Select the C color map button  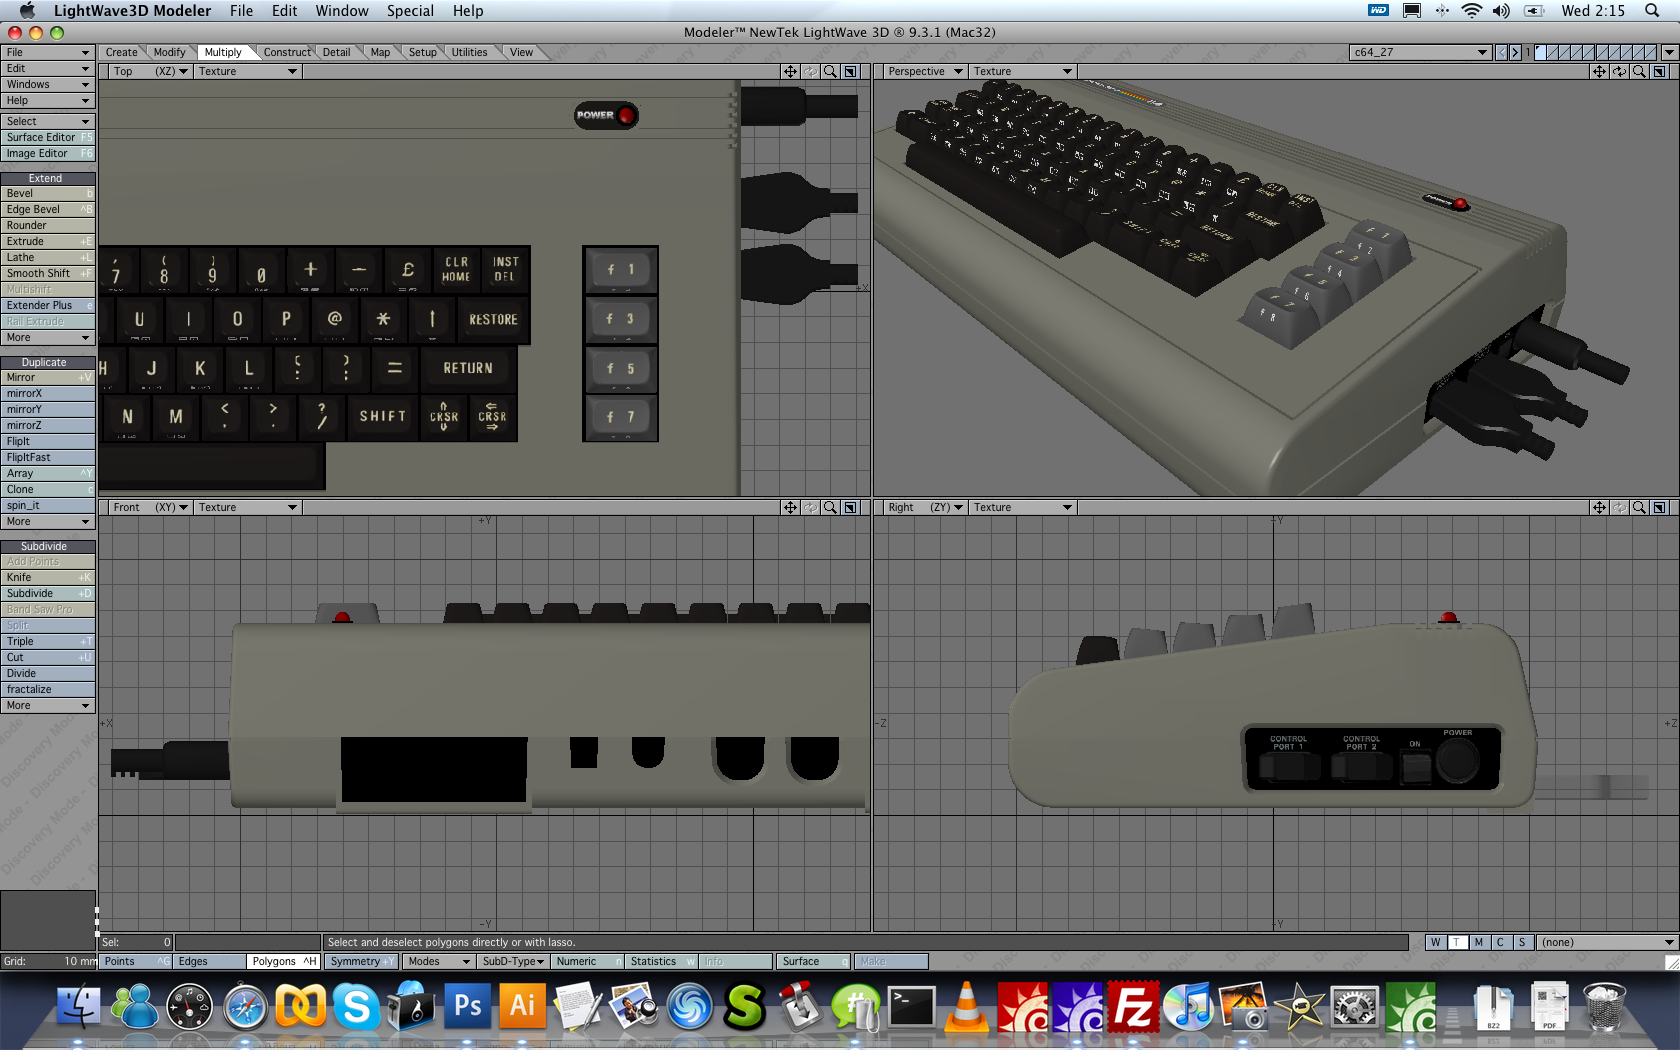pos(1500,943)
